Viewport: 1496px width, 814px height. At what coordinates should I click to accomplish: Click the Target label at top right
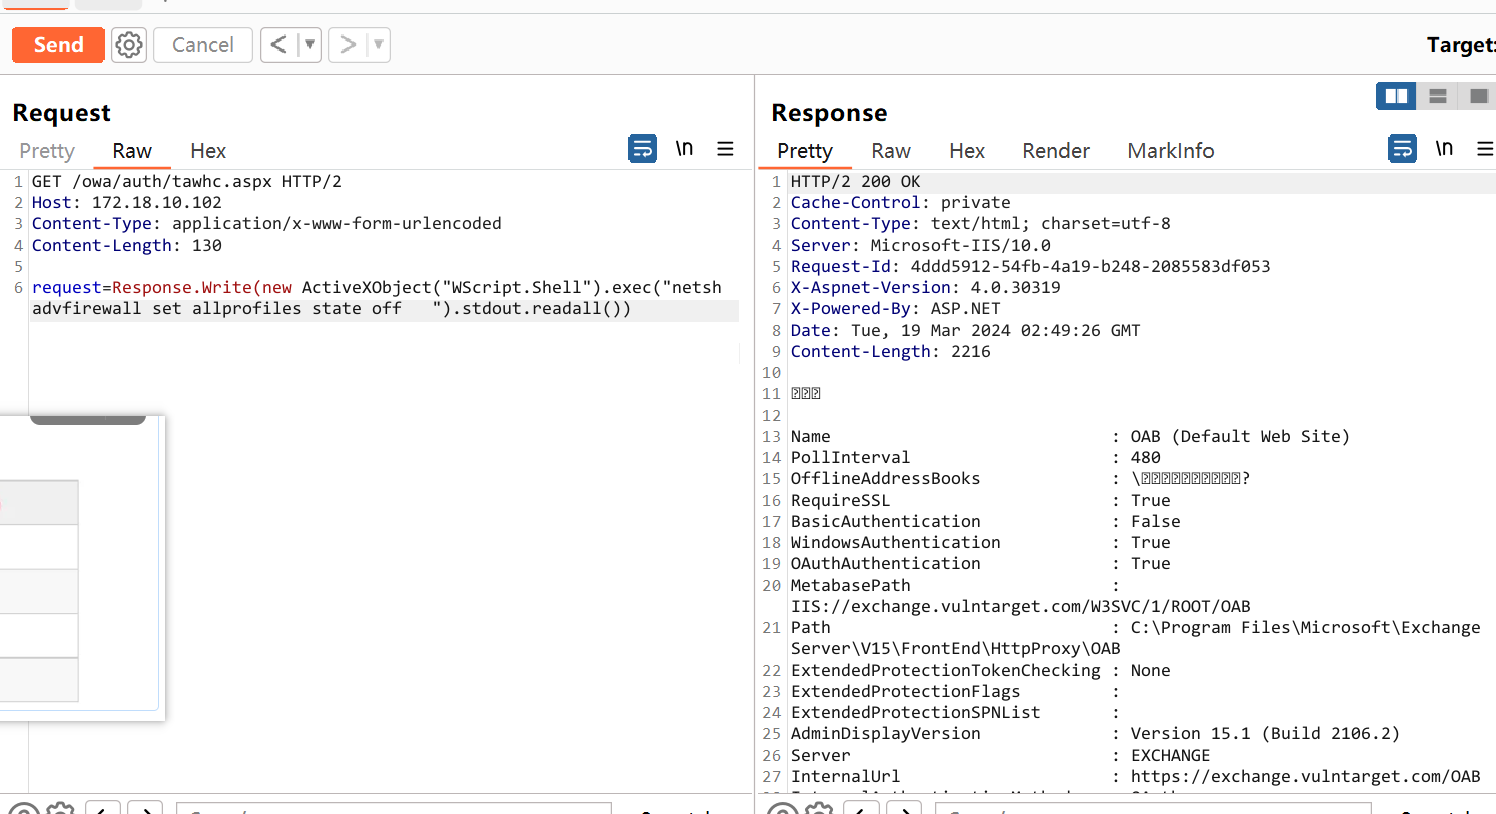(1461, 45)
